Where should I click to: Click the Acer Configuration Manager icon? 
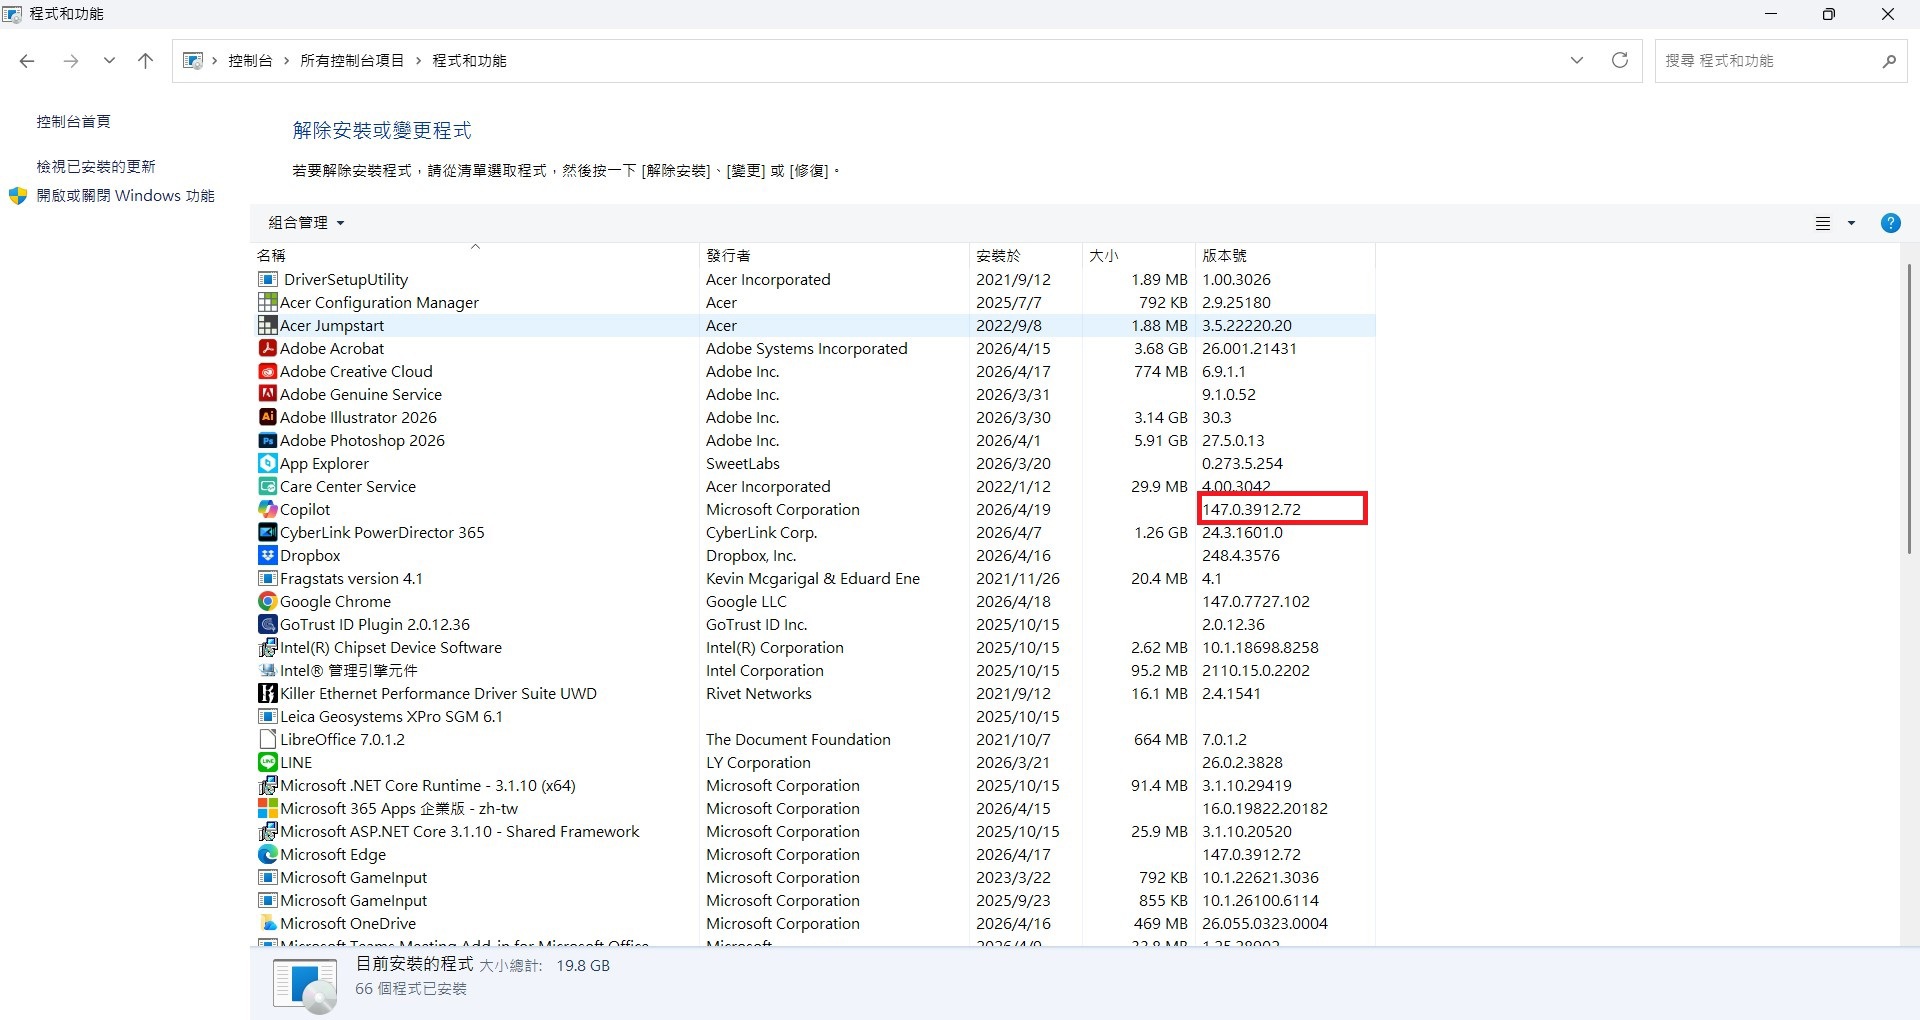267,302
